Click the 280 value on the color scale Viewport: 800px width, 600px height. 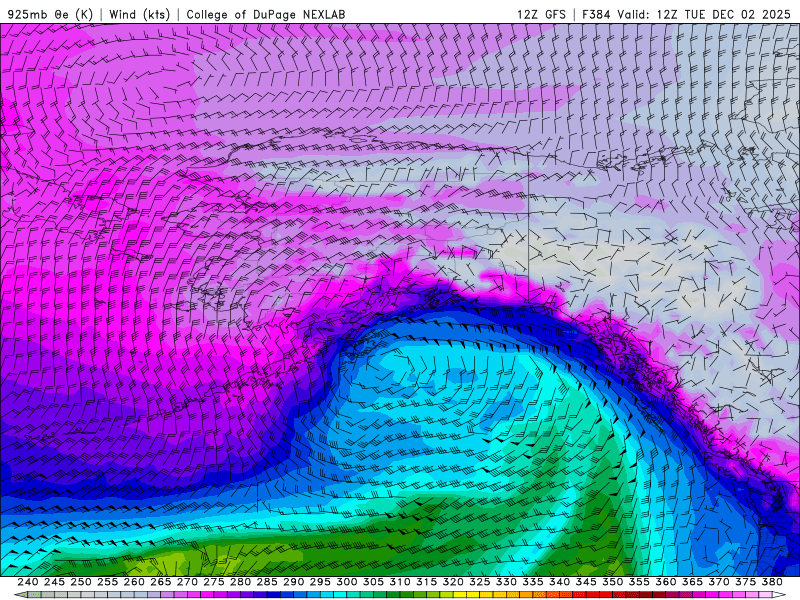[x=240, y=582]
